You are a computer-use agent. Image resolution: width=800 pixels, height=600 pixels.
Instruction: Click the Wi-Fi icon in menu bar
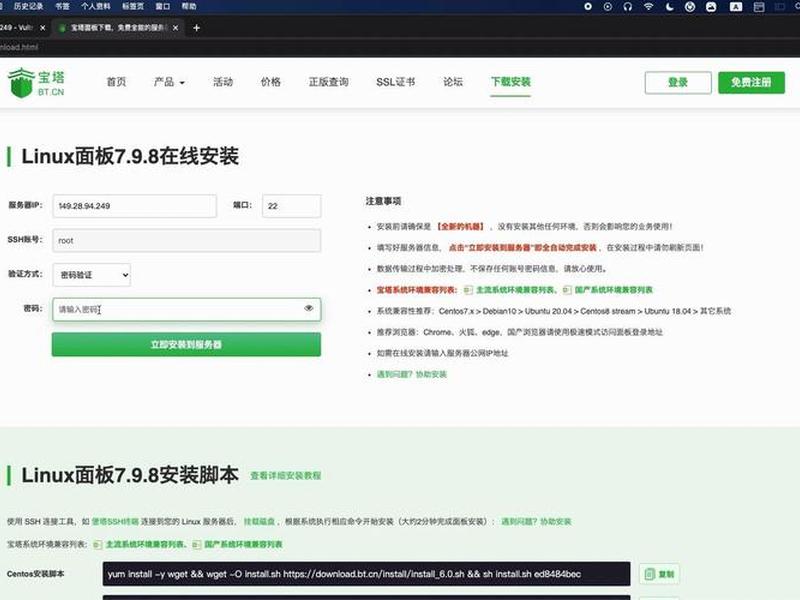click(x=648, y=7)
